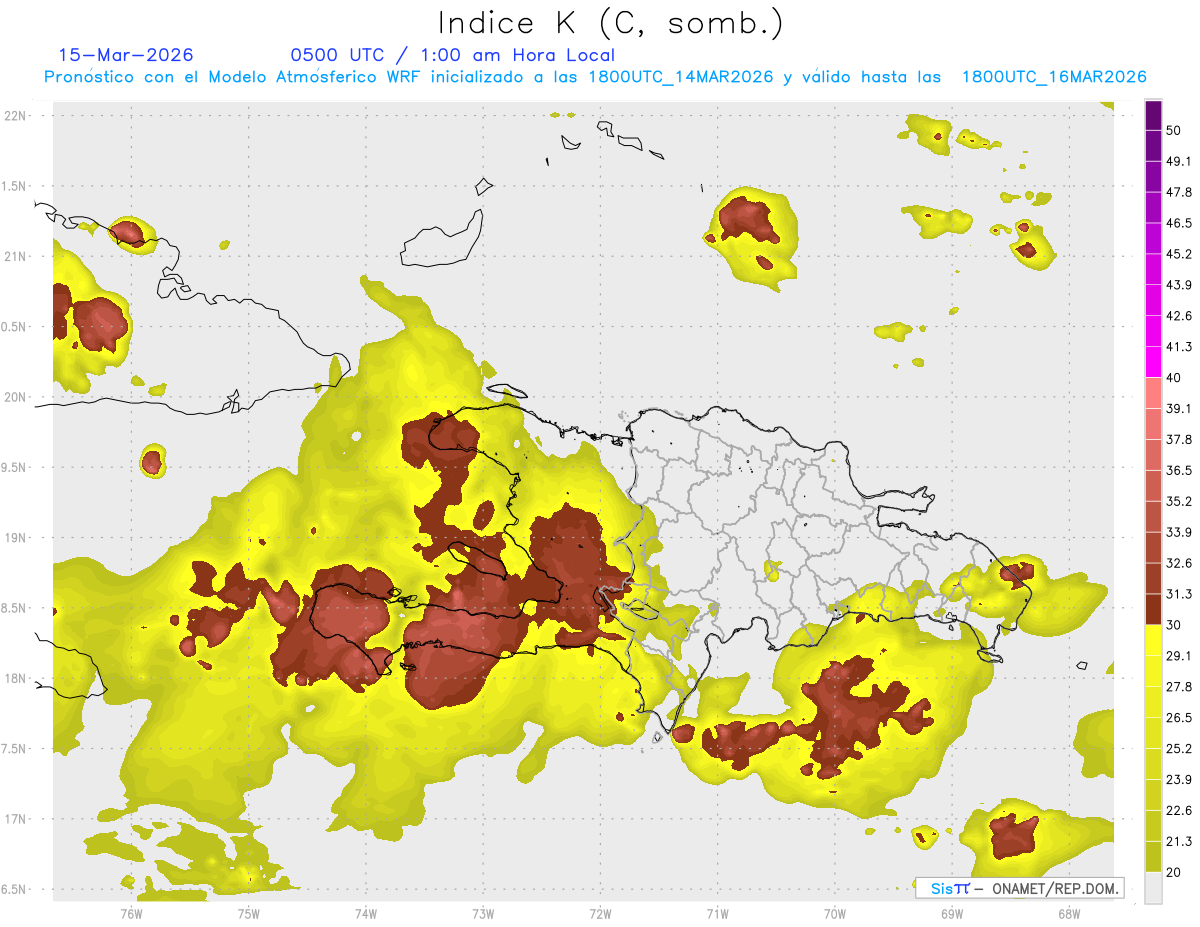Image resolution: width=1200 pixels, height=927 pixels.
Task: Click the 72W longitude axis label
Action: pyautogui.click(x=600, y=913)
